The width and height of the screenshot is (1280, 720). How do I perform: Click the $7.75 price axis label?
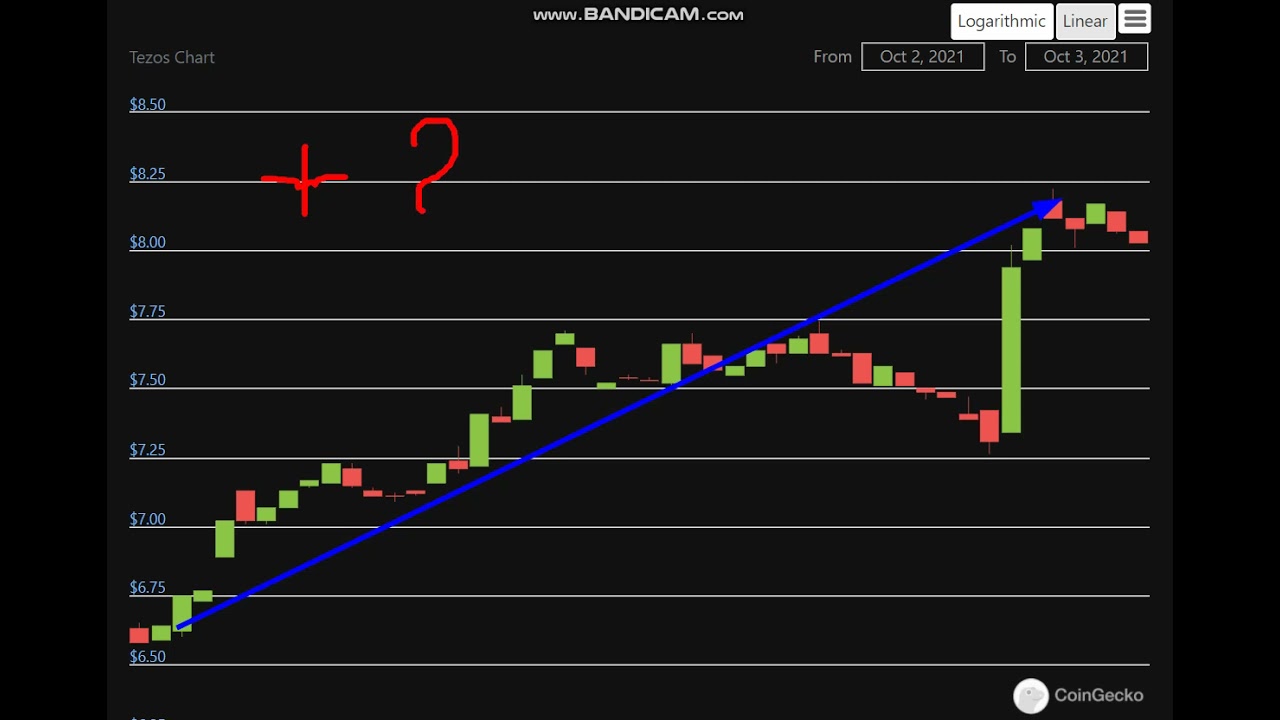pos(148,312)
